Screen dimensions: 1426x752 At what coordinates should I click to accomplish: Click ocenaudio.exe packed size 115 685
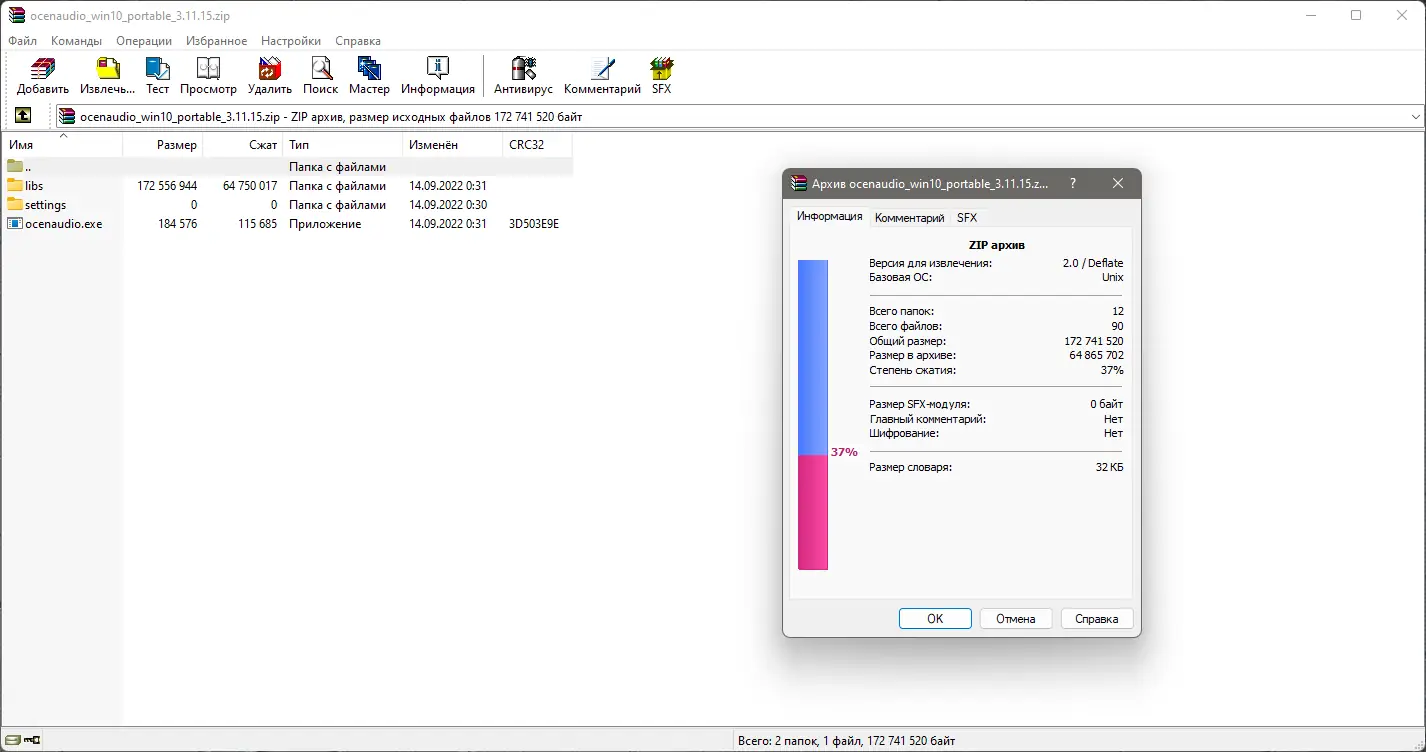[257, 224]
